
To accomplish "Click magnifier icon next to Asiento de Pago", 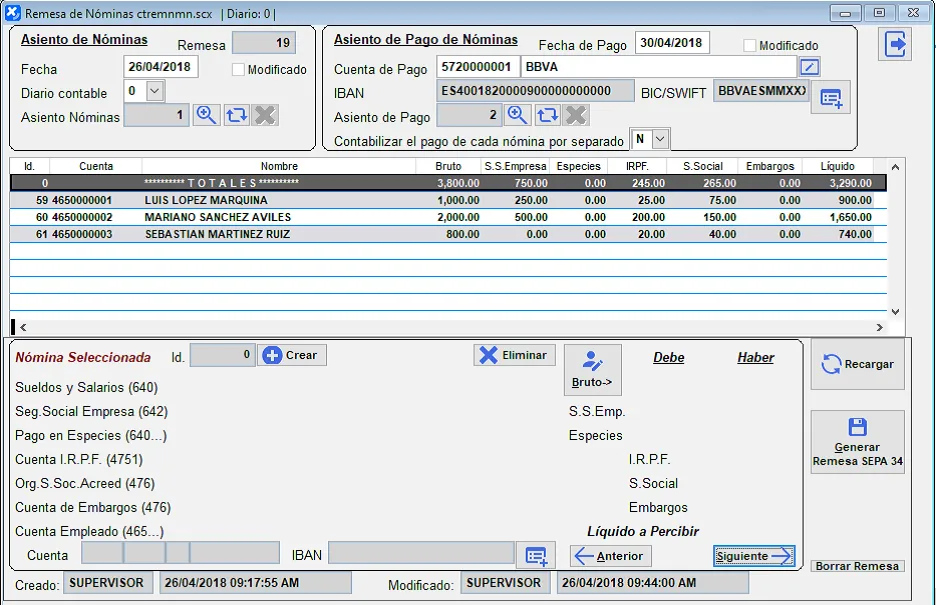I will [x=518, y=115].
